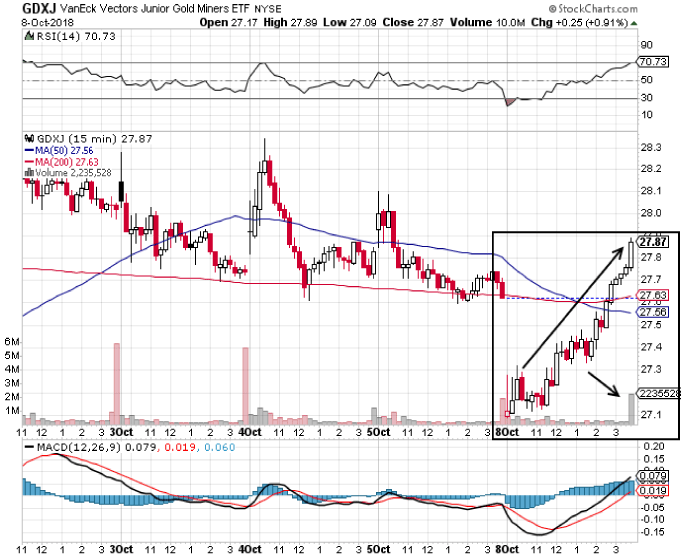
Task: Click the candlestick icon beside GDXJ (15 min)
Action: tap(28, 138)
